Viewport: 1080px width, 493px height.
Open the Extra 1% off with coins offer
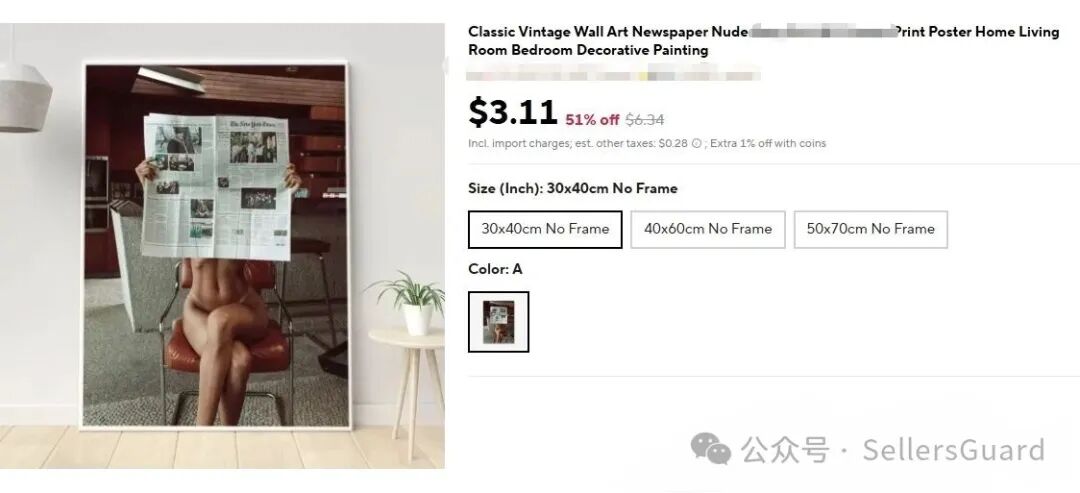(x=768, y=144)
